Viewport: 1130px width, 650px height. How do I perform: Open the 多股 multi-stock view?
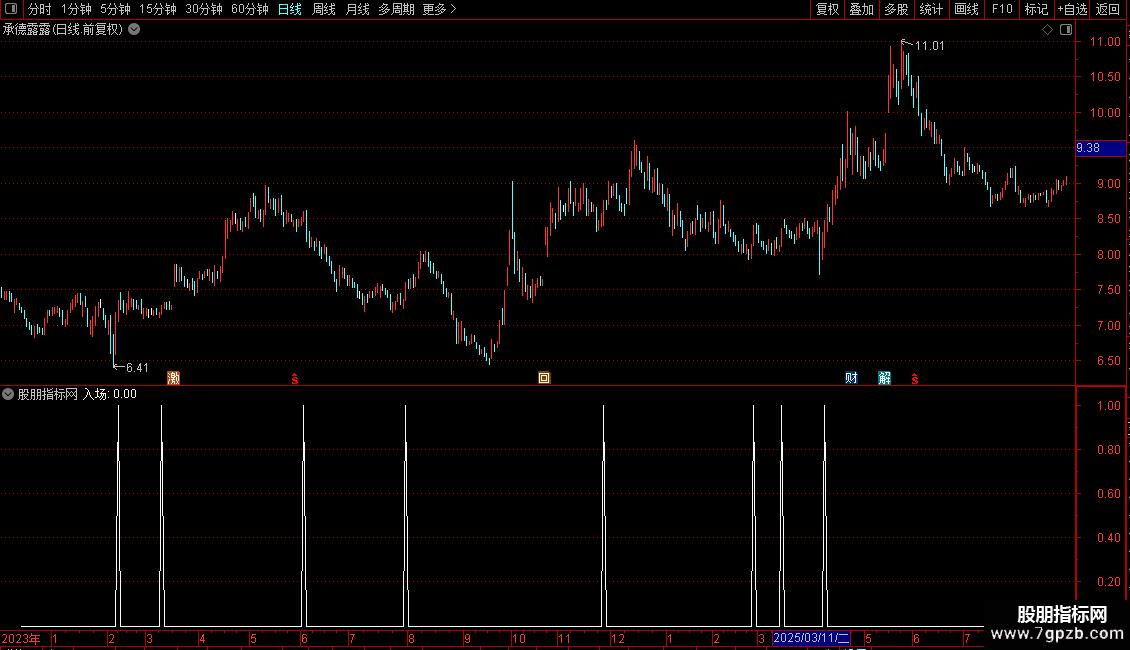tap(896, 9)
